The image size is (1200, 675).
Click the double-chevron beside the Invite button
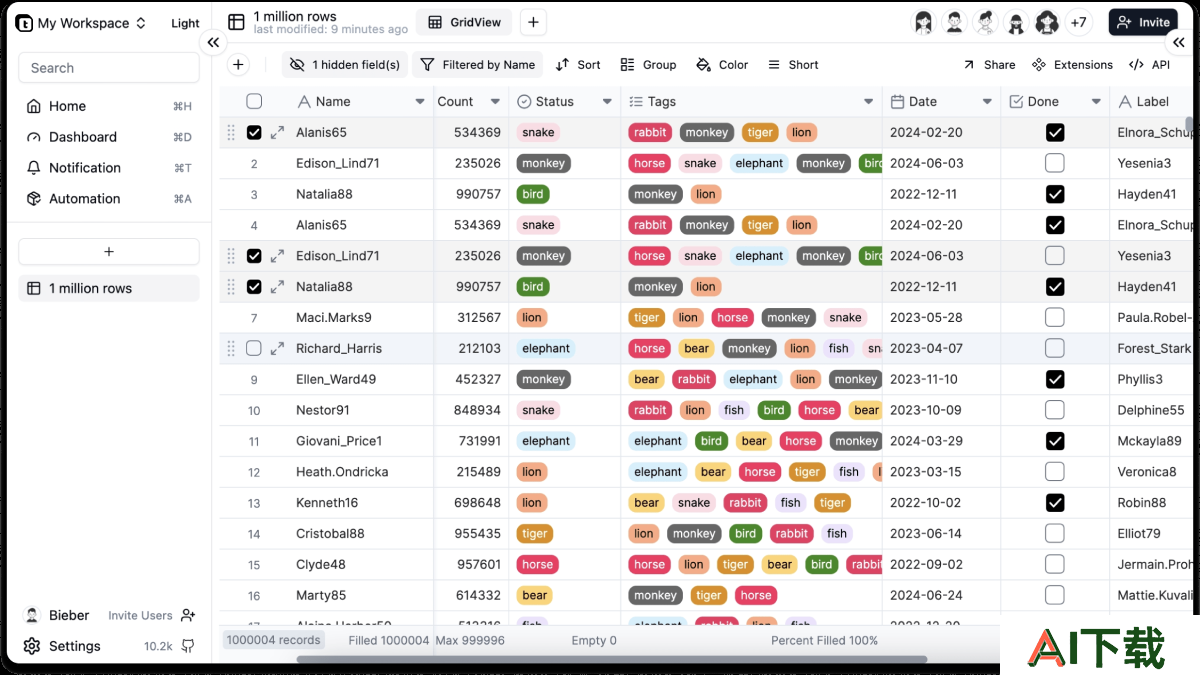pos(1179,42)
